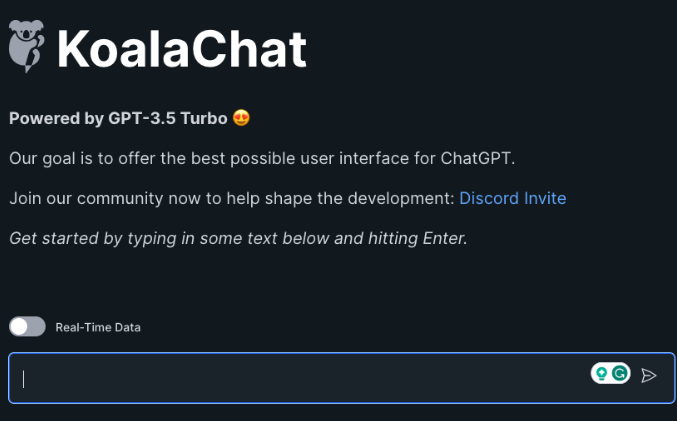Focus the chat message input field
Screen dimensions: 677x421
click(300, 377)
